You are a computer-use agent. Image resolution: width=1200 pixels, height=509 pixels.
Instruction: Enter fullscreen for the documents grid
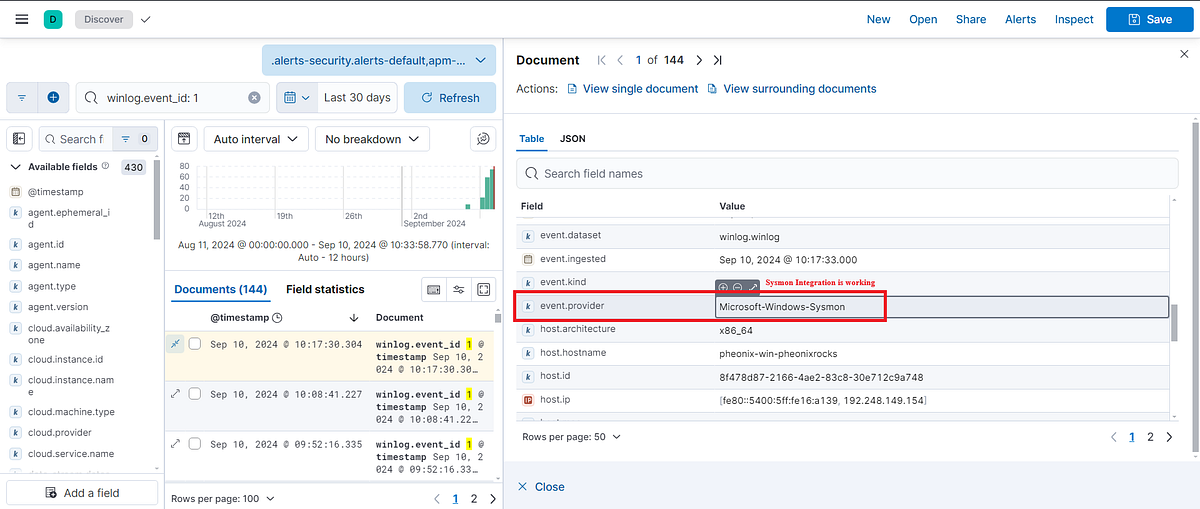pyautogui.click(x=484, y=289)
